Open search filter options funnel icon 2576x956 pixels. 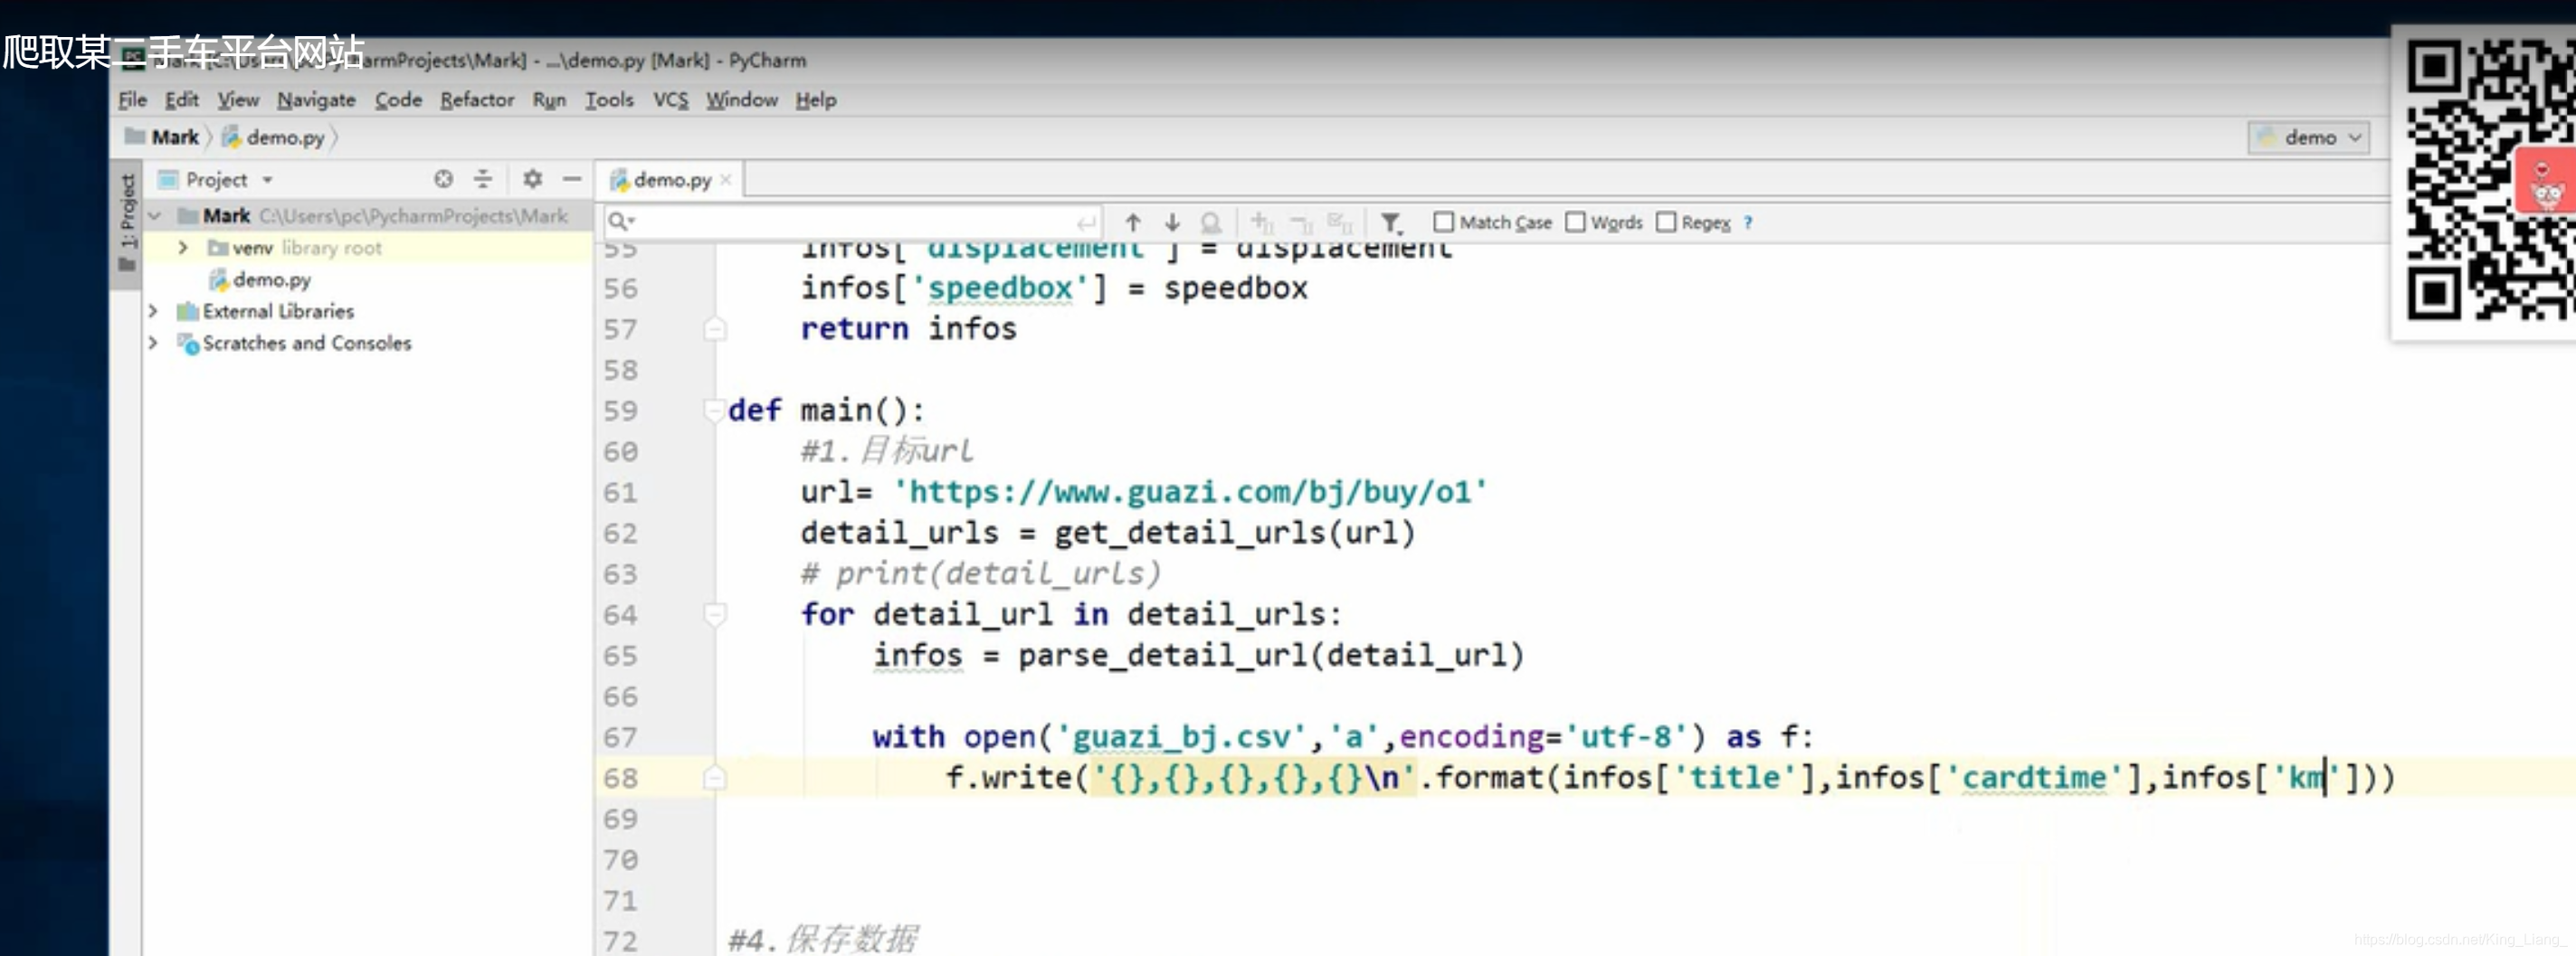pos(1391,222)
